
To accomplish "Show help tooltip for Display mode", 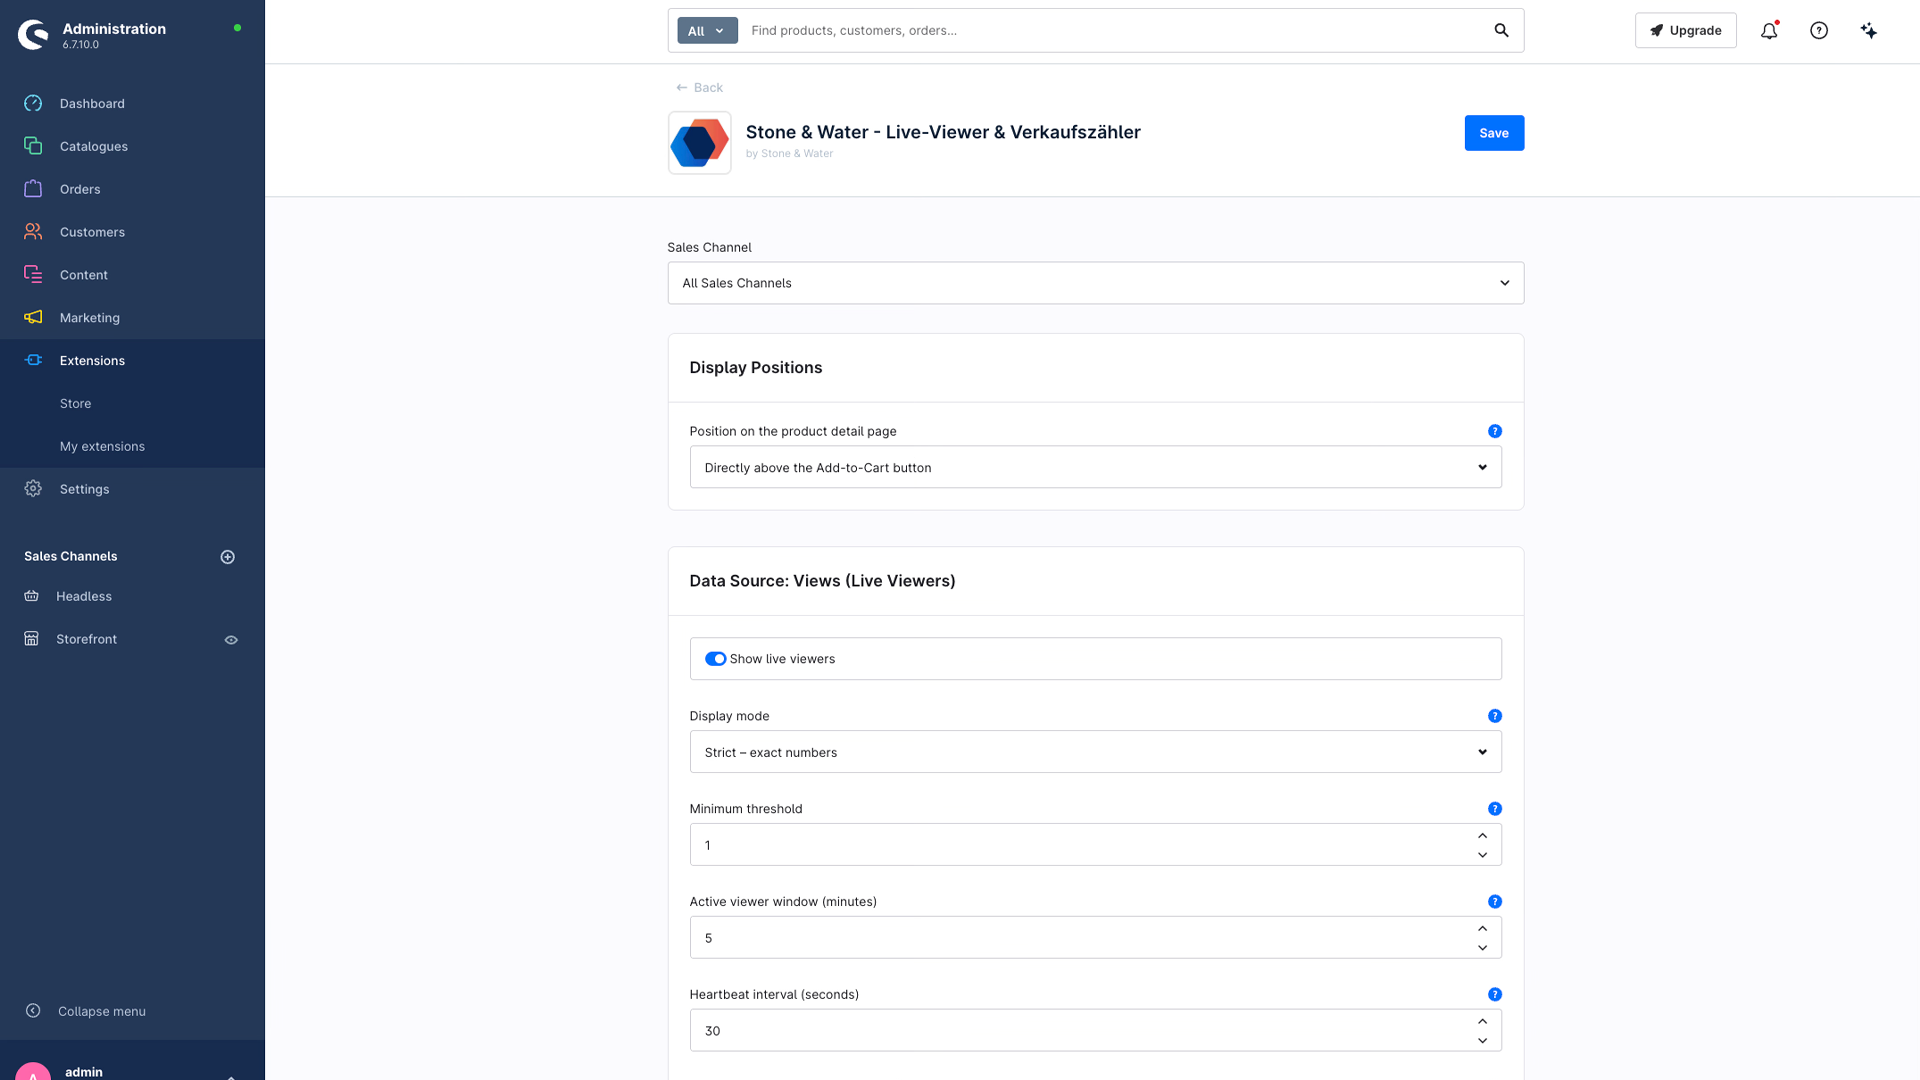I will tap(1495, 716).
